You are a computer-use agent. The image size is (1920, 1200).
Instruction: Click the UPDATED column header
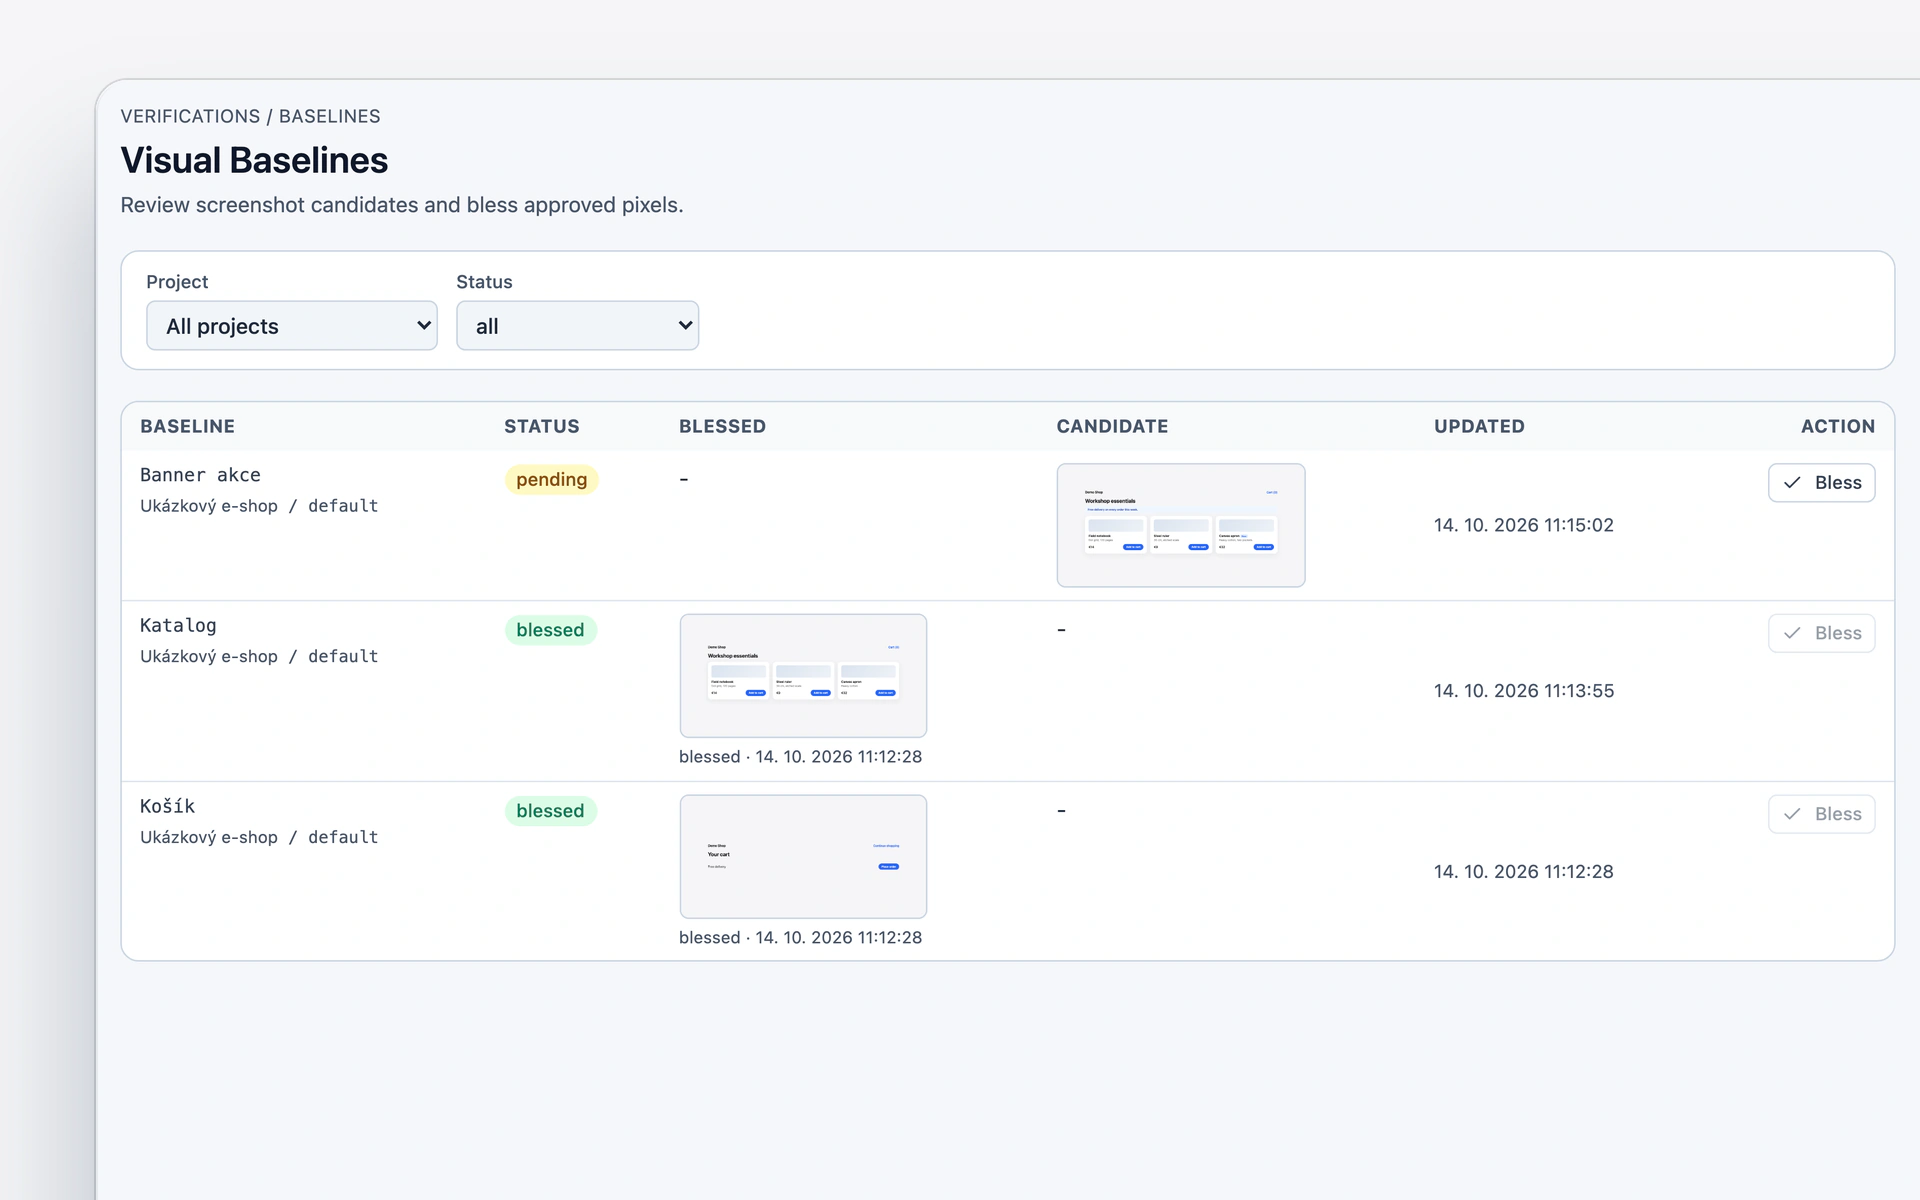[1479, 426]
